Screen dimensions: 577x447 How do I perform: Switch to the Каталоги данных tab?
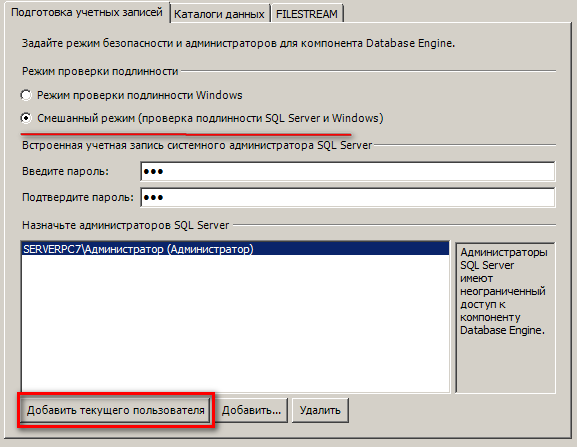click(219, 14)
